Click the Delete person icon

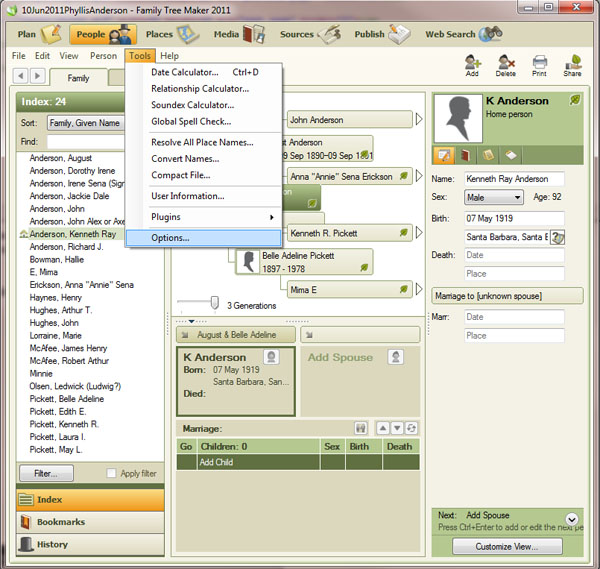tap(506, 65)
